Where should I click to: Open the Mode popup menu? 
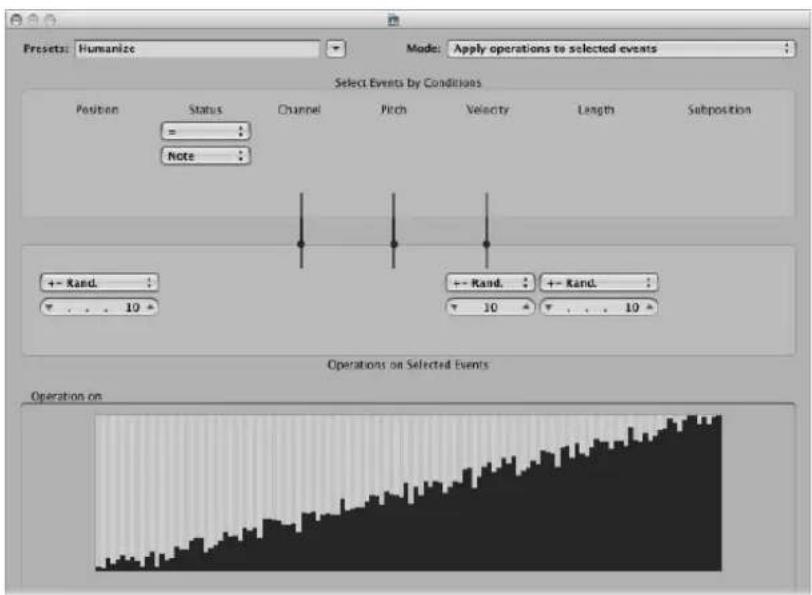coord(621,49)
